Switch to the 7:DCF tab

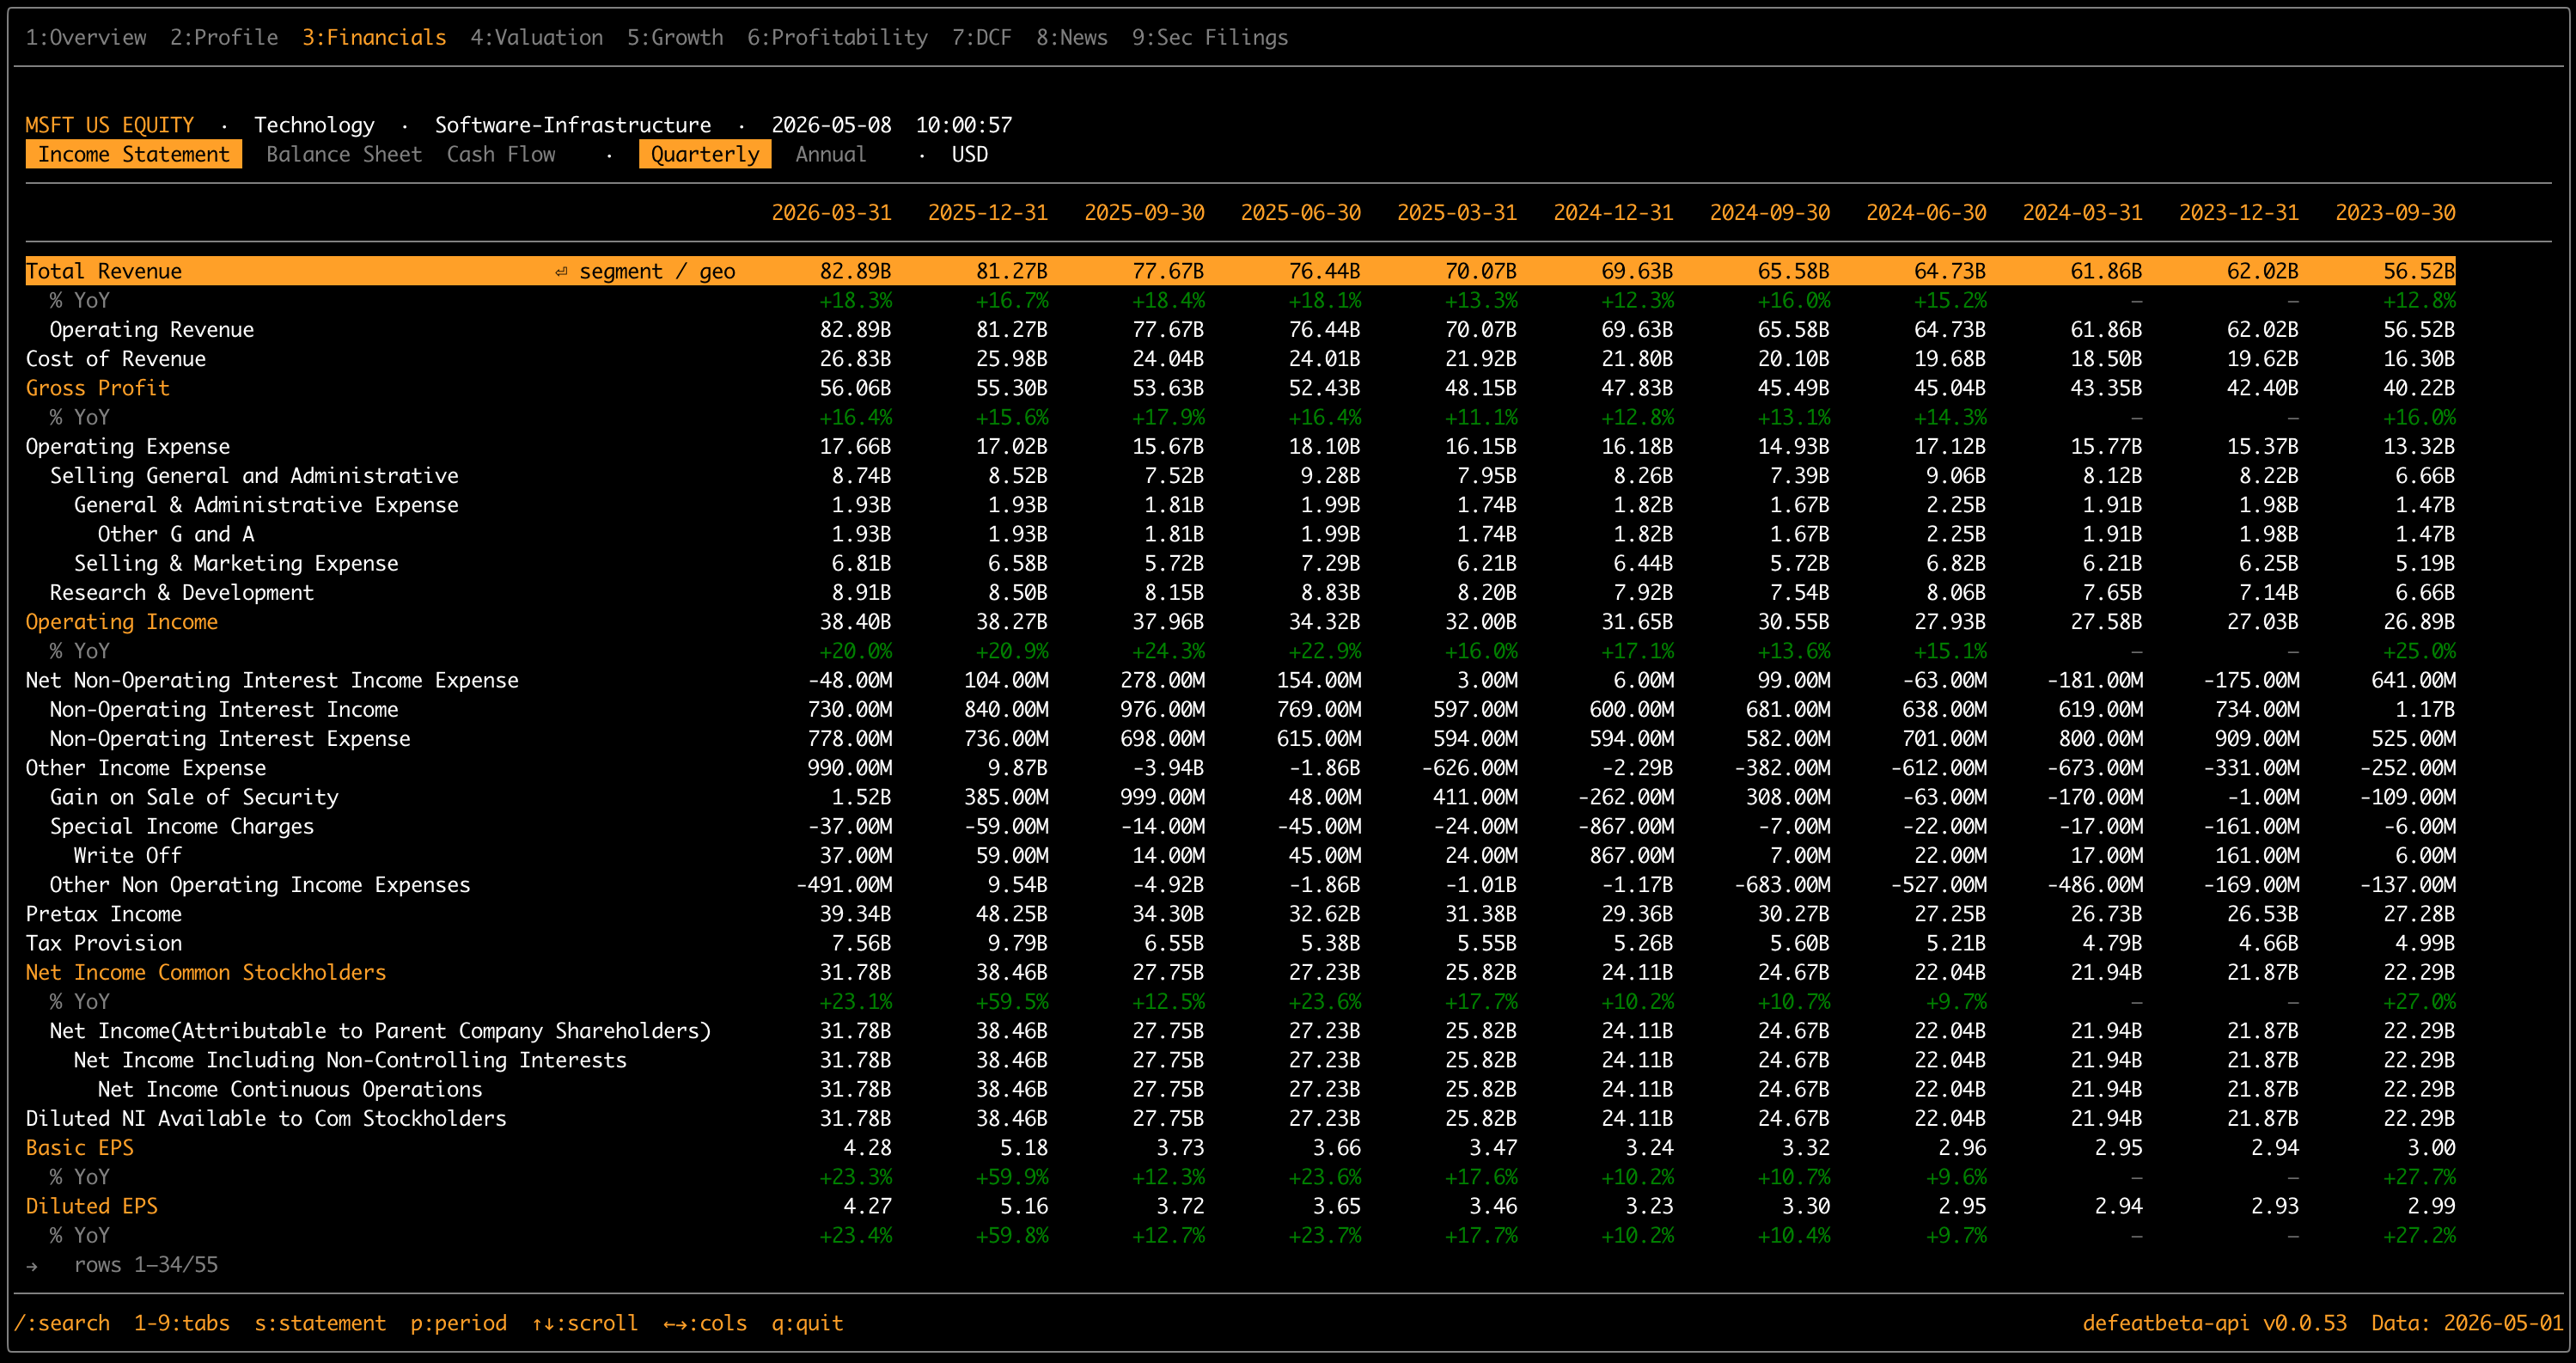pyautogui.click(x=982, y=37)
